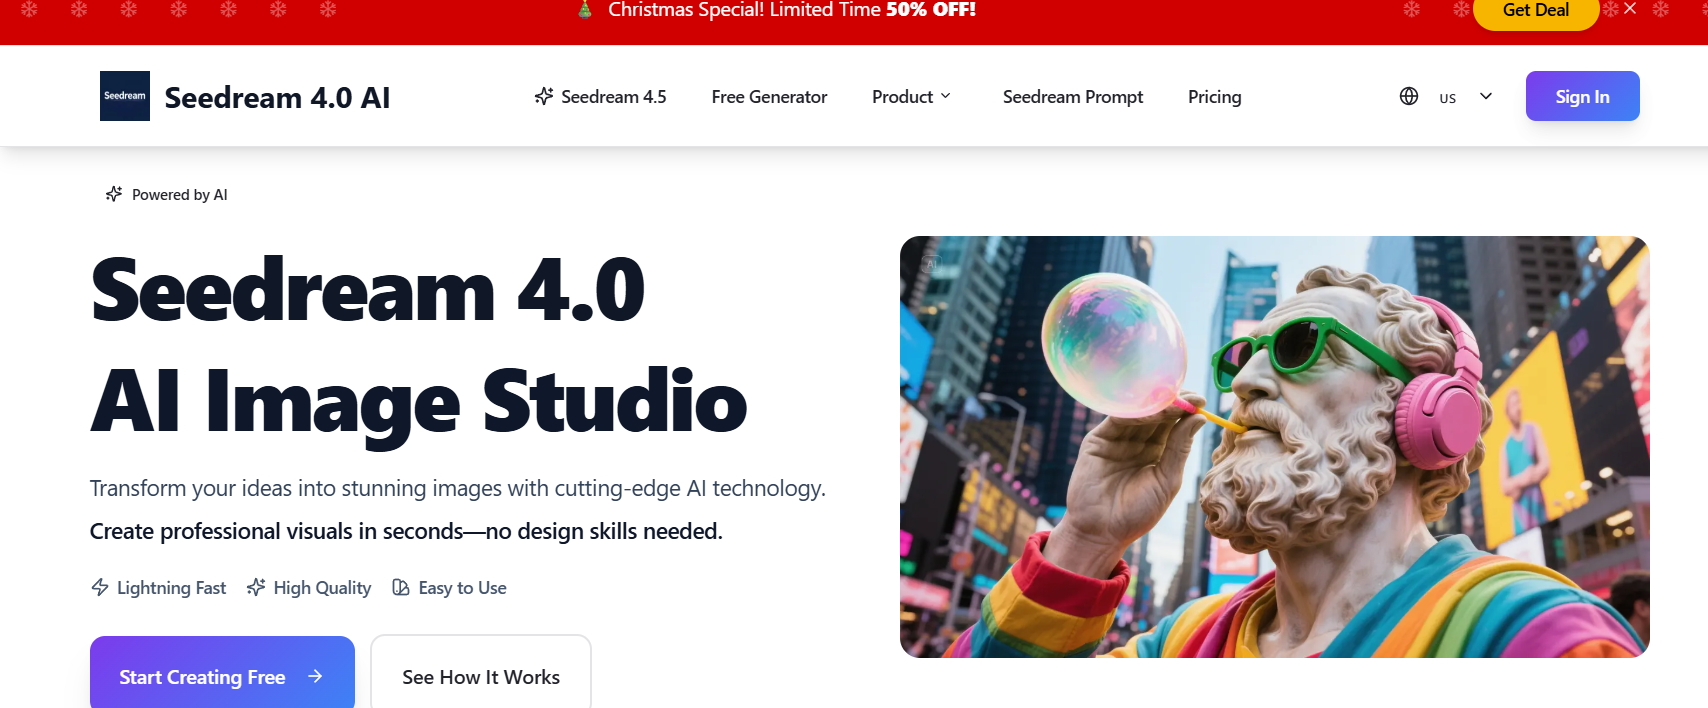The image size is (1708, 708).
Task: Open the Free Generator page
Action: (769, 97)
